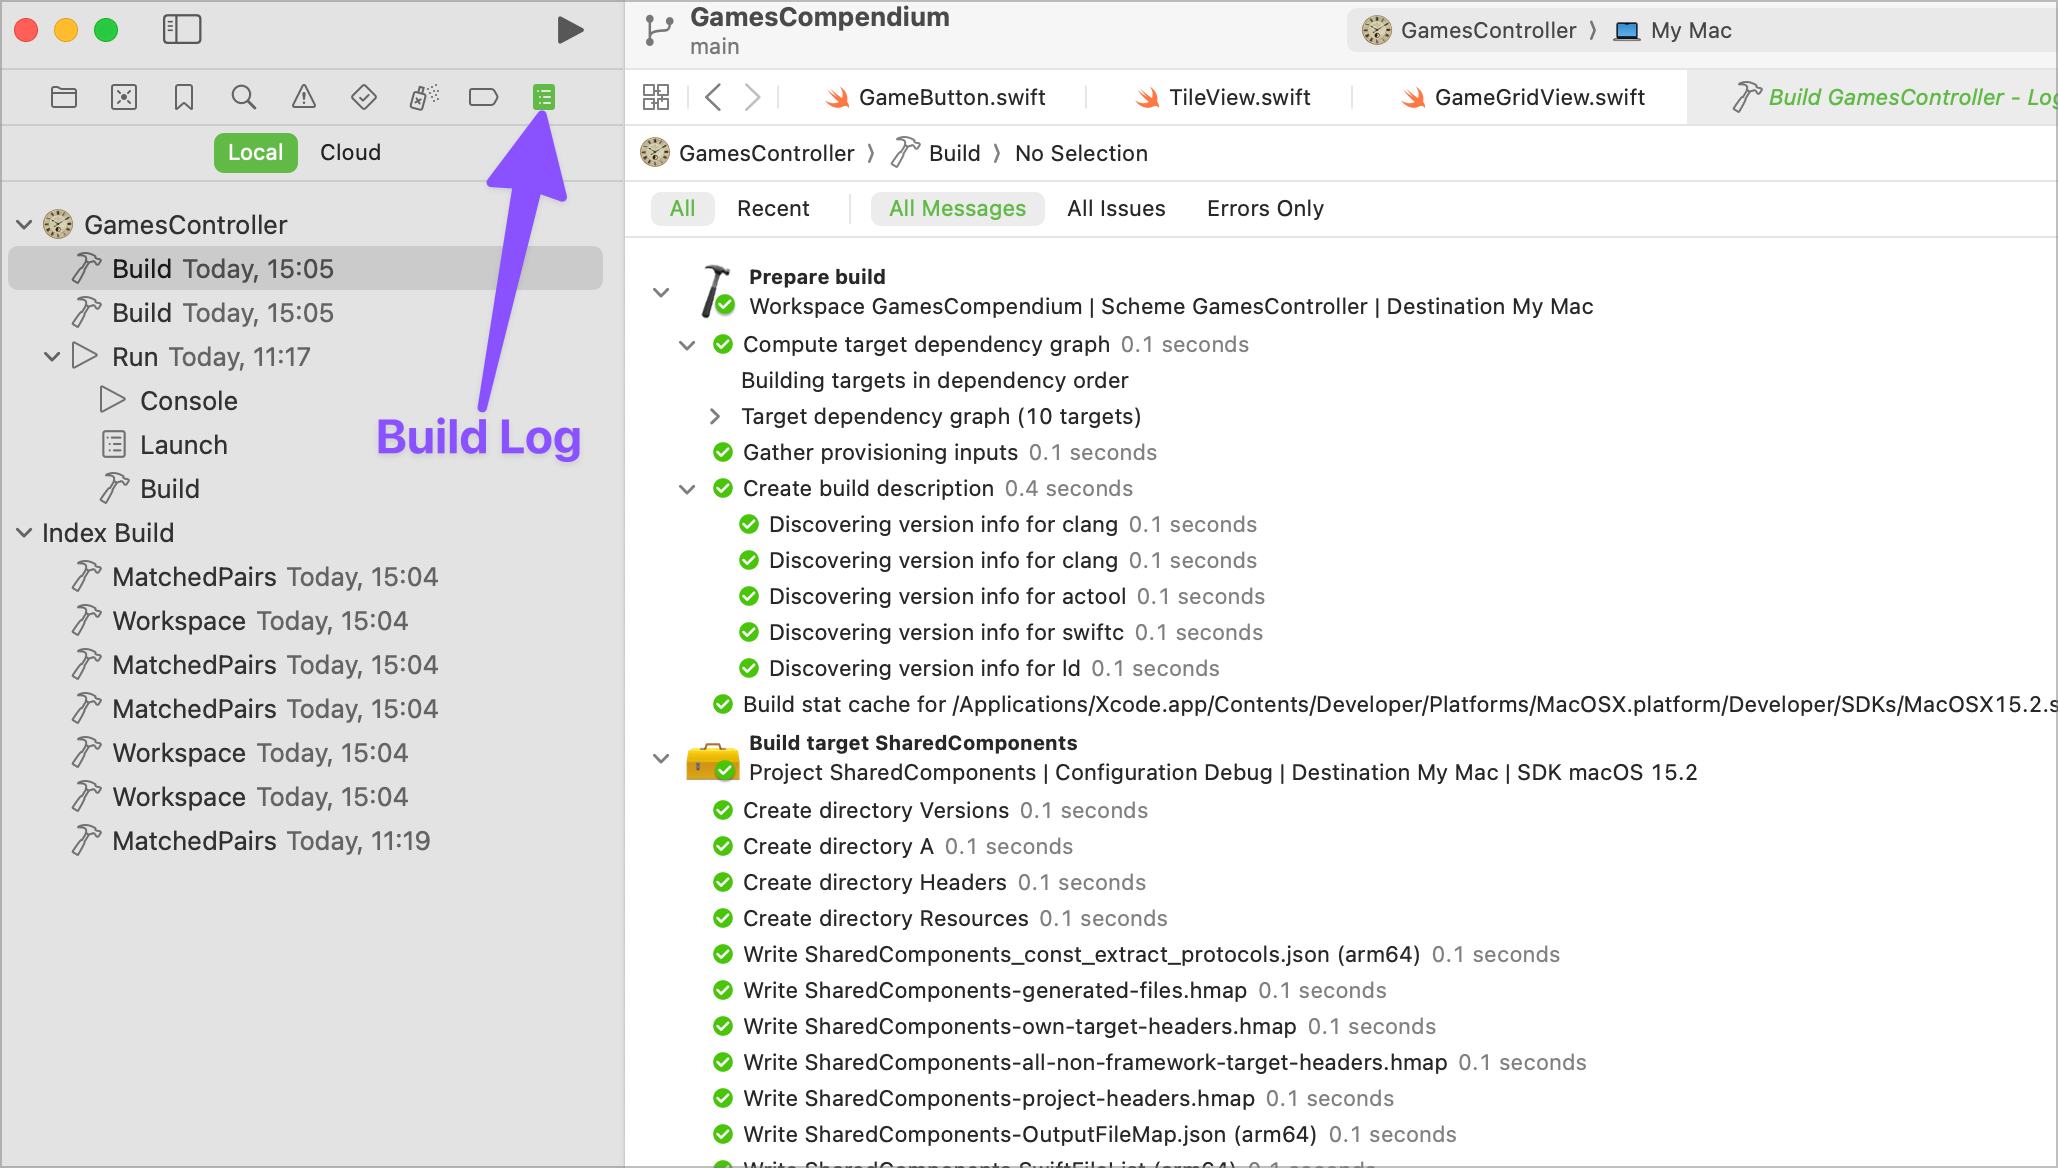
Task: Click the search icon in toolbar
Action: coord(243,96)
